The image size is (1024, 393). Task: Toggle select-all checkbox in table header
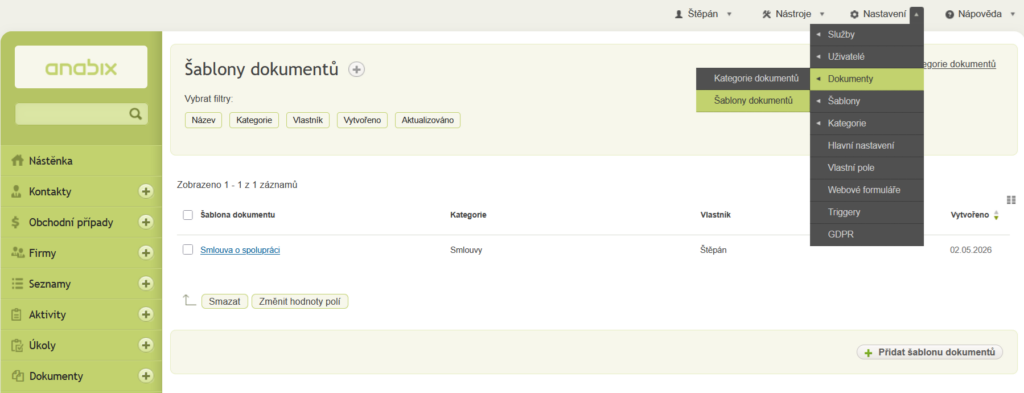[x=188, y=215]
